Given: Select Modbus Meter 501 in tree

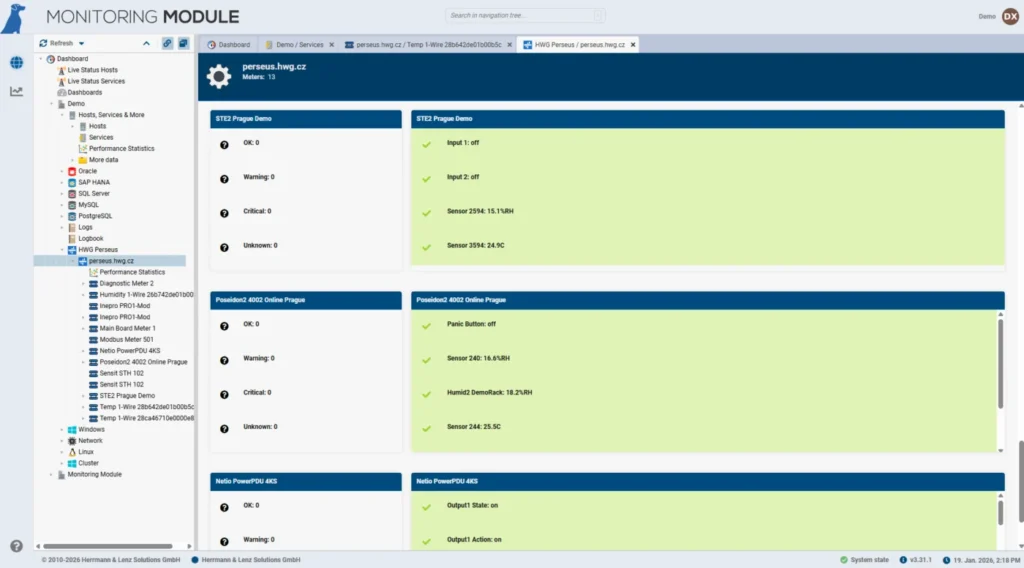Looking at the screenshot, I should [x=126, y=339].
